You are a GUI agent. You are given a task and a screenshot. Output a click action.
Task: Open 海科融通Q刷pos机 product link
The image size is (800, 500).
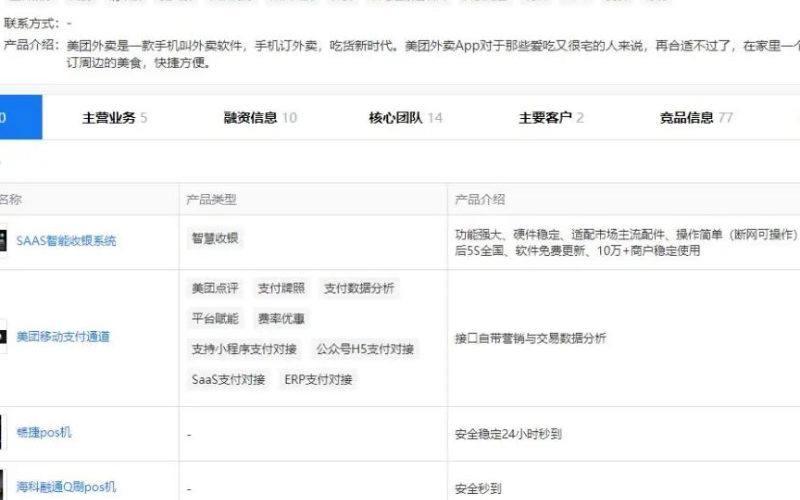click(x=66, y=487)
